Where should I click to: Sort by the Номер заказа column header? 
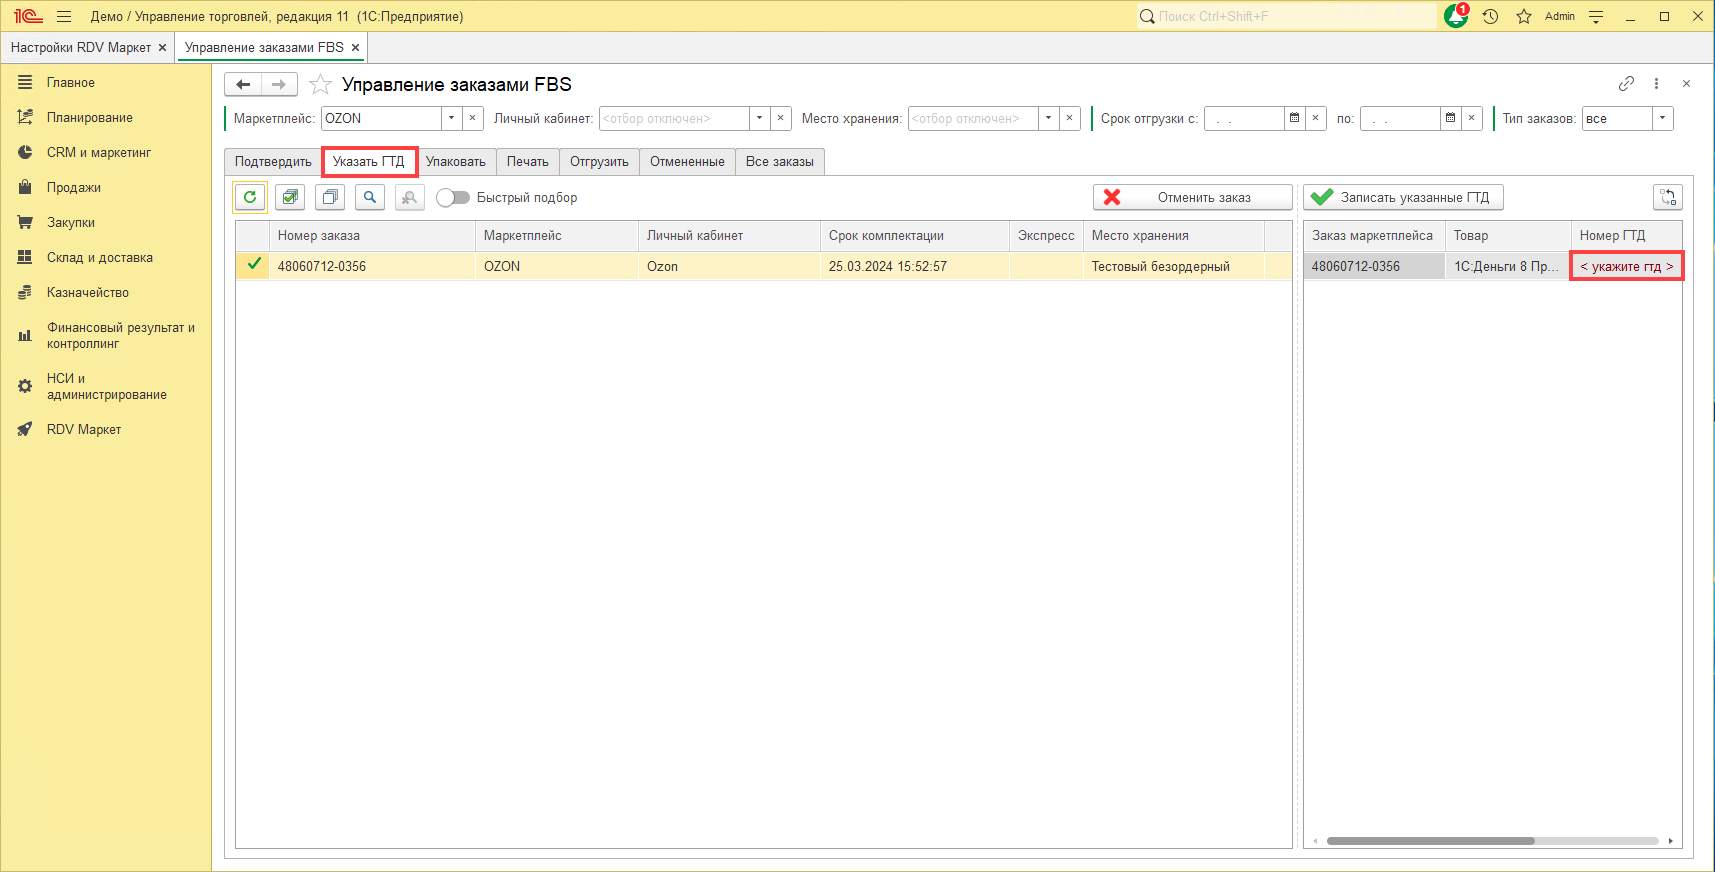tap(372, 236)
